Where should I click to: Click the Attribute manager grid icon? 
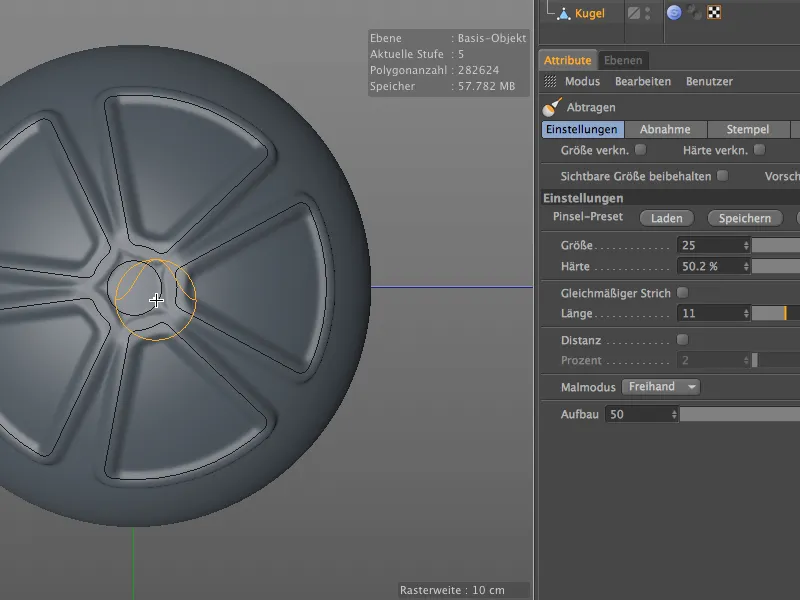coord(550,81)
